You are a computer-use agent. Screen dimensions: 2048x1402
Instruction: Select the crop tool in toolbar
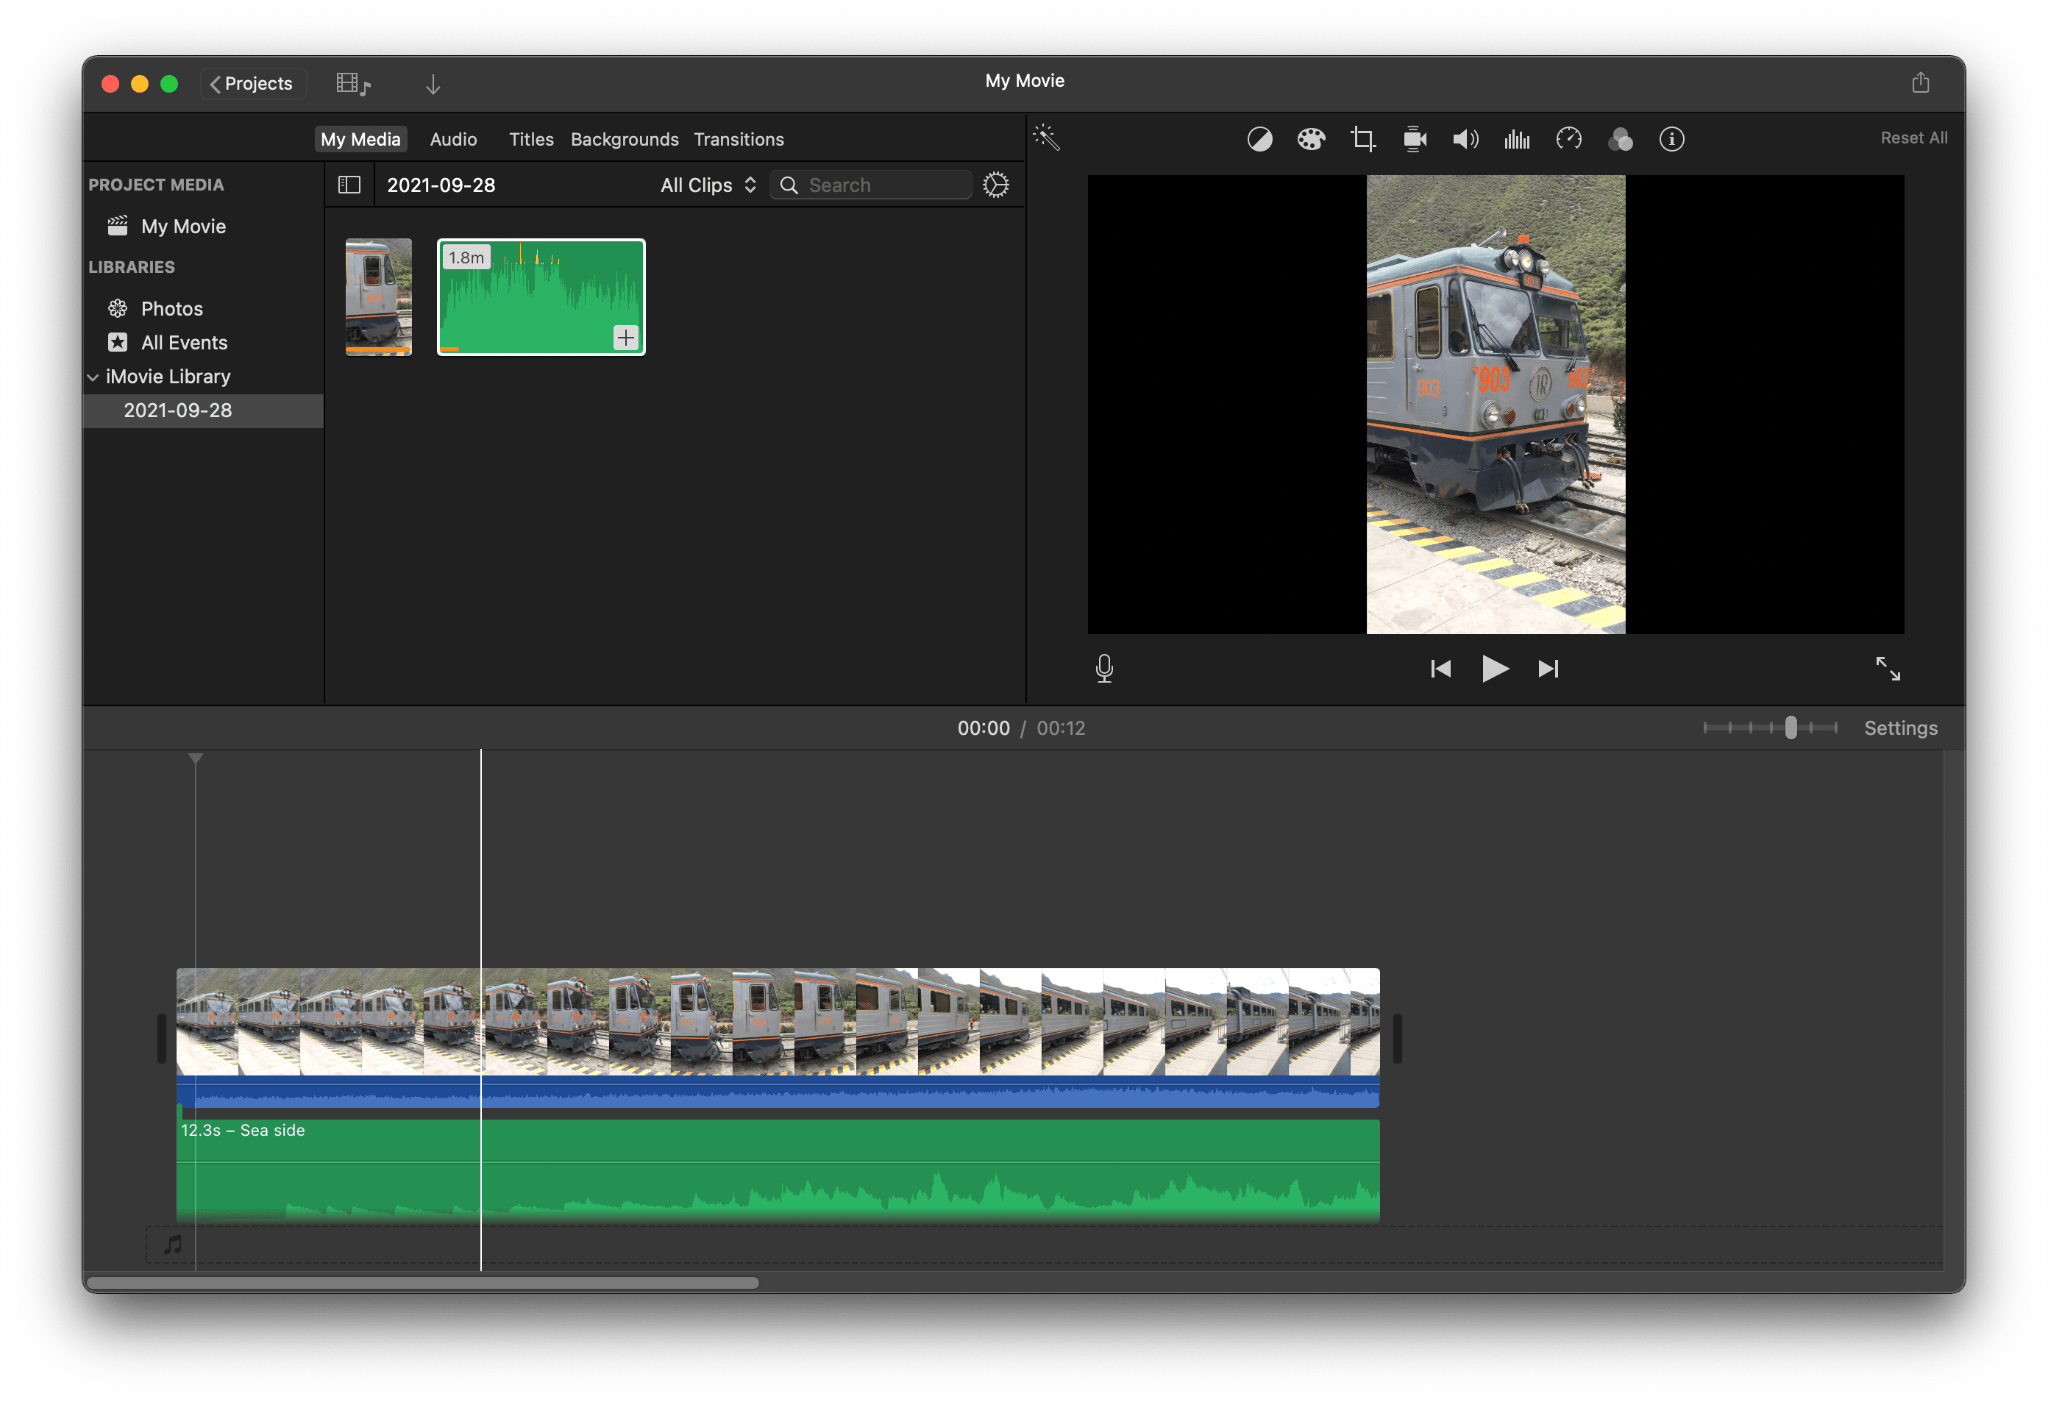tap(1362, 138)
